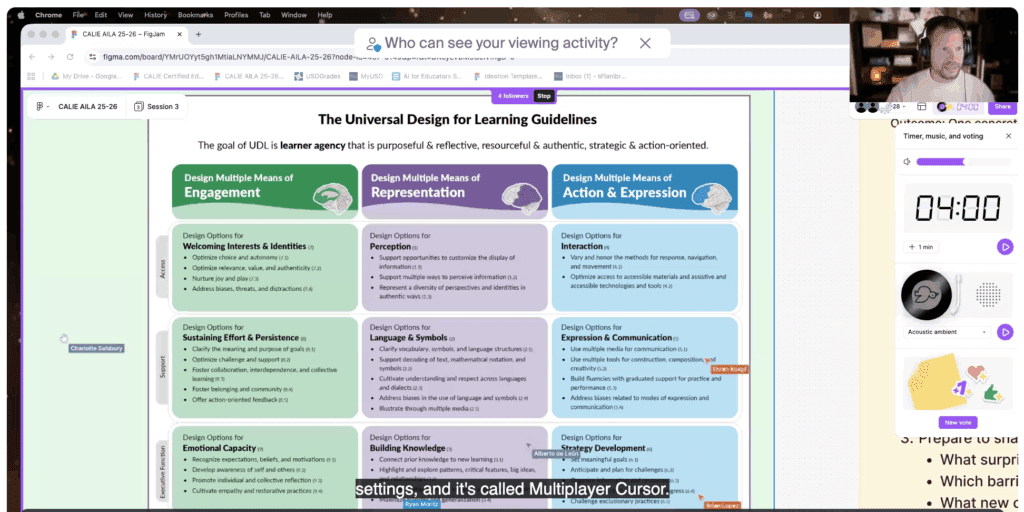Adjust the timer volume slider
Screen dimensions: 1024x512
[962, 161]
